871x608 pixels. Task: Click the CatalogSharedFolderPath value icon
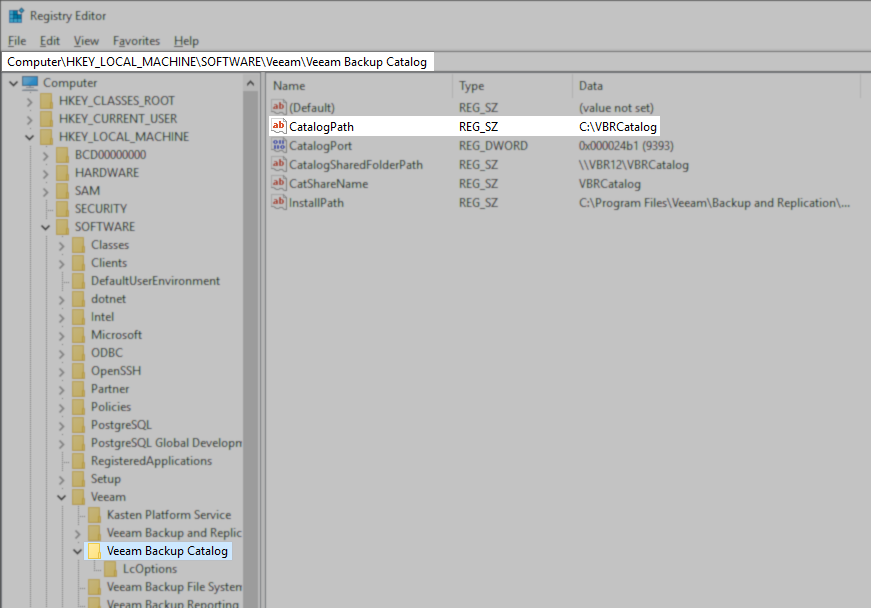pos(279,164)
